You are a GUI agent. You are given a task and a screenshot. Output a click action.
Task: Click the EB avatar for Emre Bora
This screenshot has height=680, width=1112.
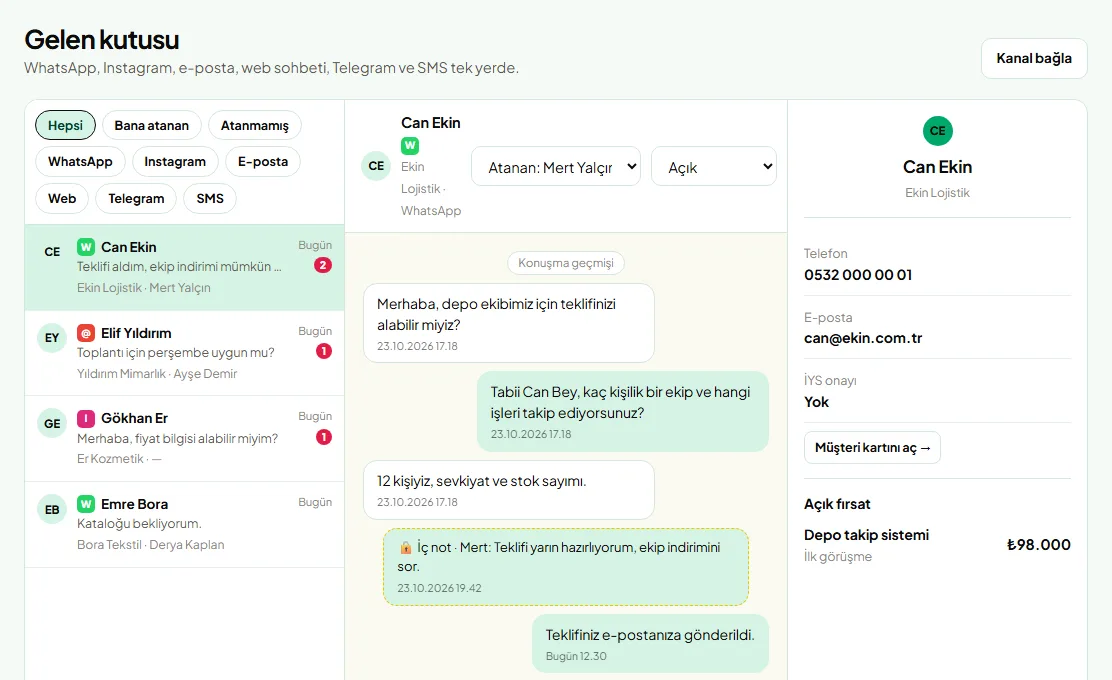point(52,509)
